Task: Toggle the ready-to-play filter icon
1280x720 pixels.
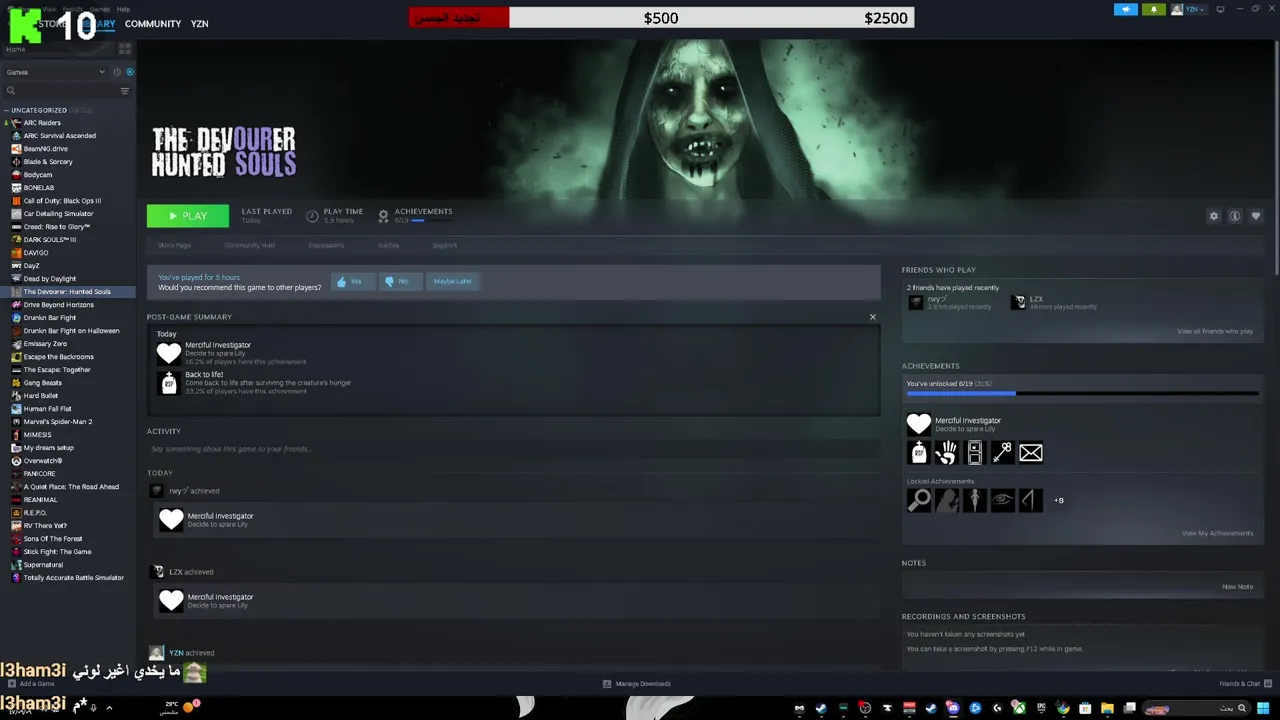Action: coord(130,72)
